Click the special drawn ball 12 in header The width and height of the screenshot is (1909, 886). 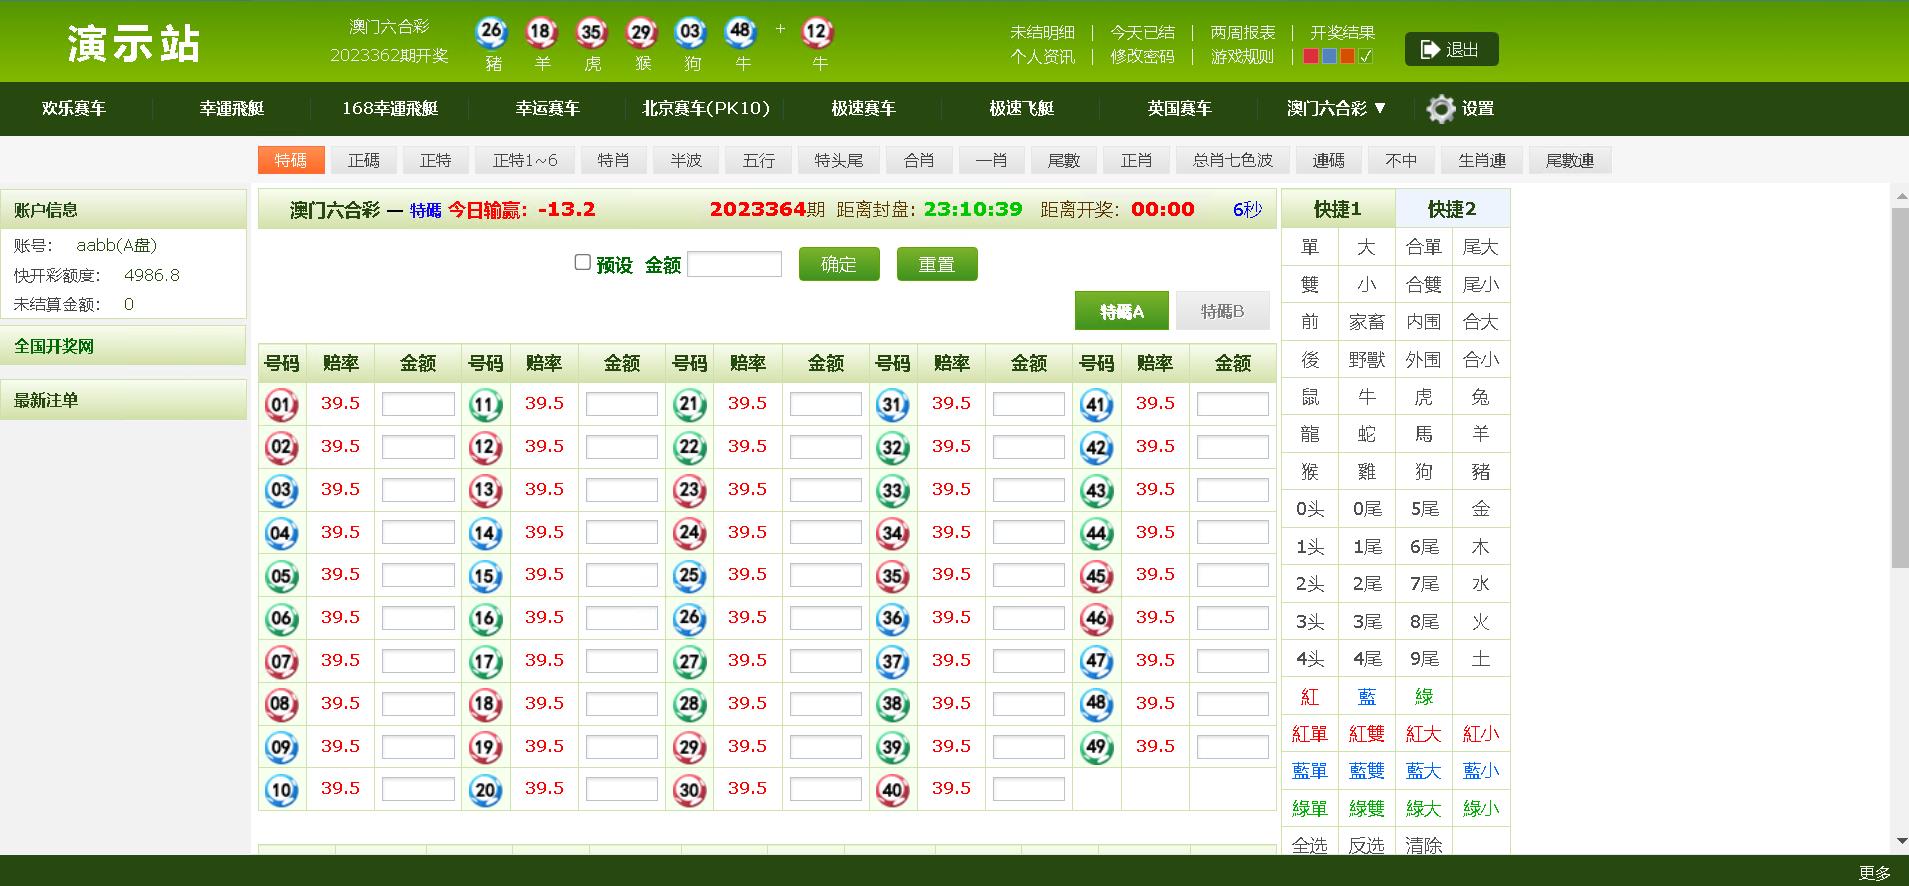point(817,32)
